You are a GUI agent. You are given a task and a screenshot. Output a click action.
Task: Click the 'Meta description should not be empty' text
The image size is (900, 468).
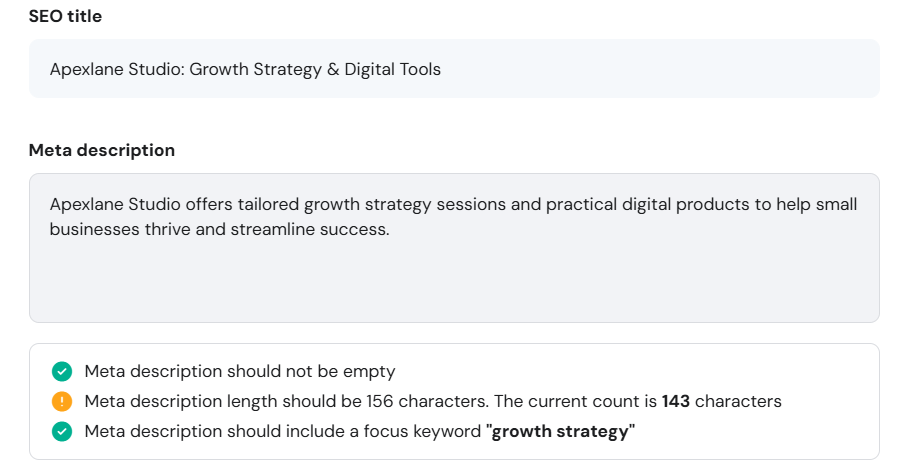[x=240, y=372]
